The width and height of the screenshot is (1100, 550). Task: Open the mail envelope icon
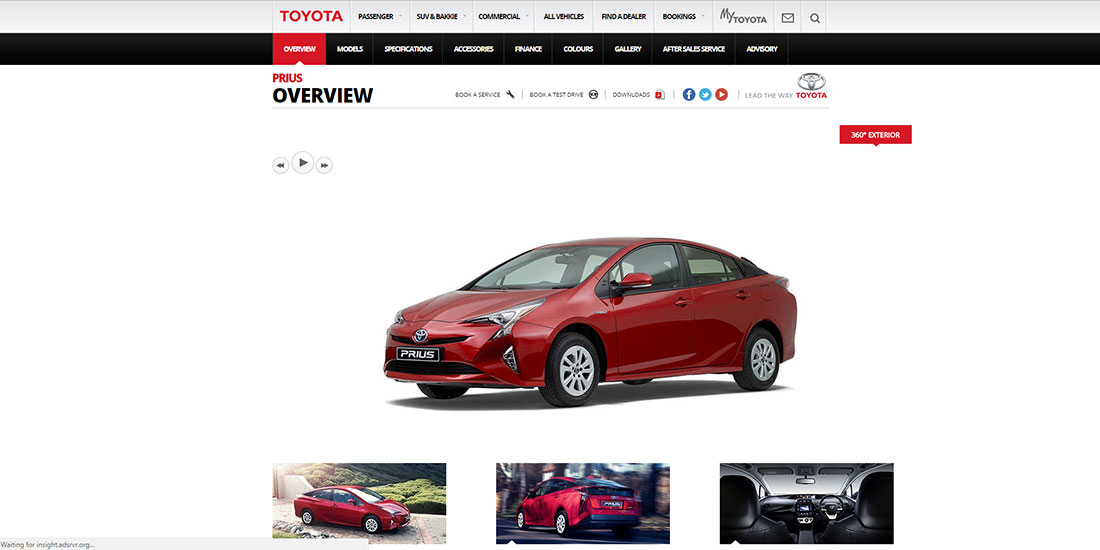point(788,18)
